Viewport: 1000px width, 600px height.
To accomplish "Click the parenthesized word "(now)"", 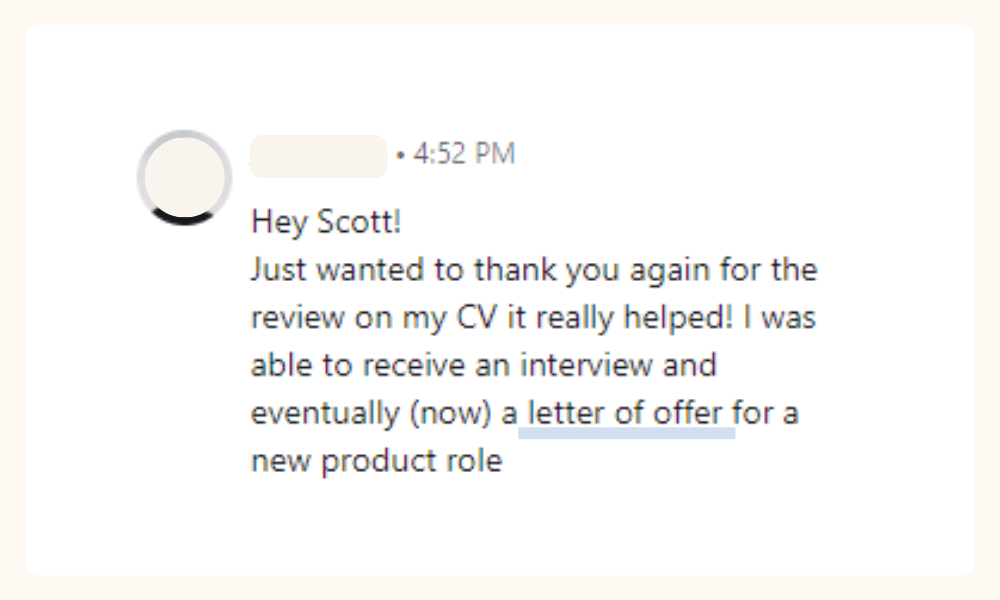I will [451, 413].
